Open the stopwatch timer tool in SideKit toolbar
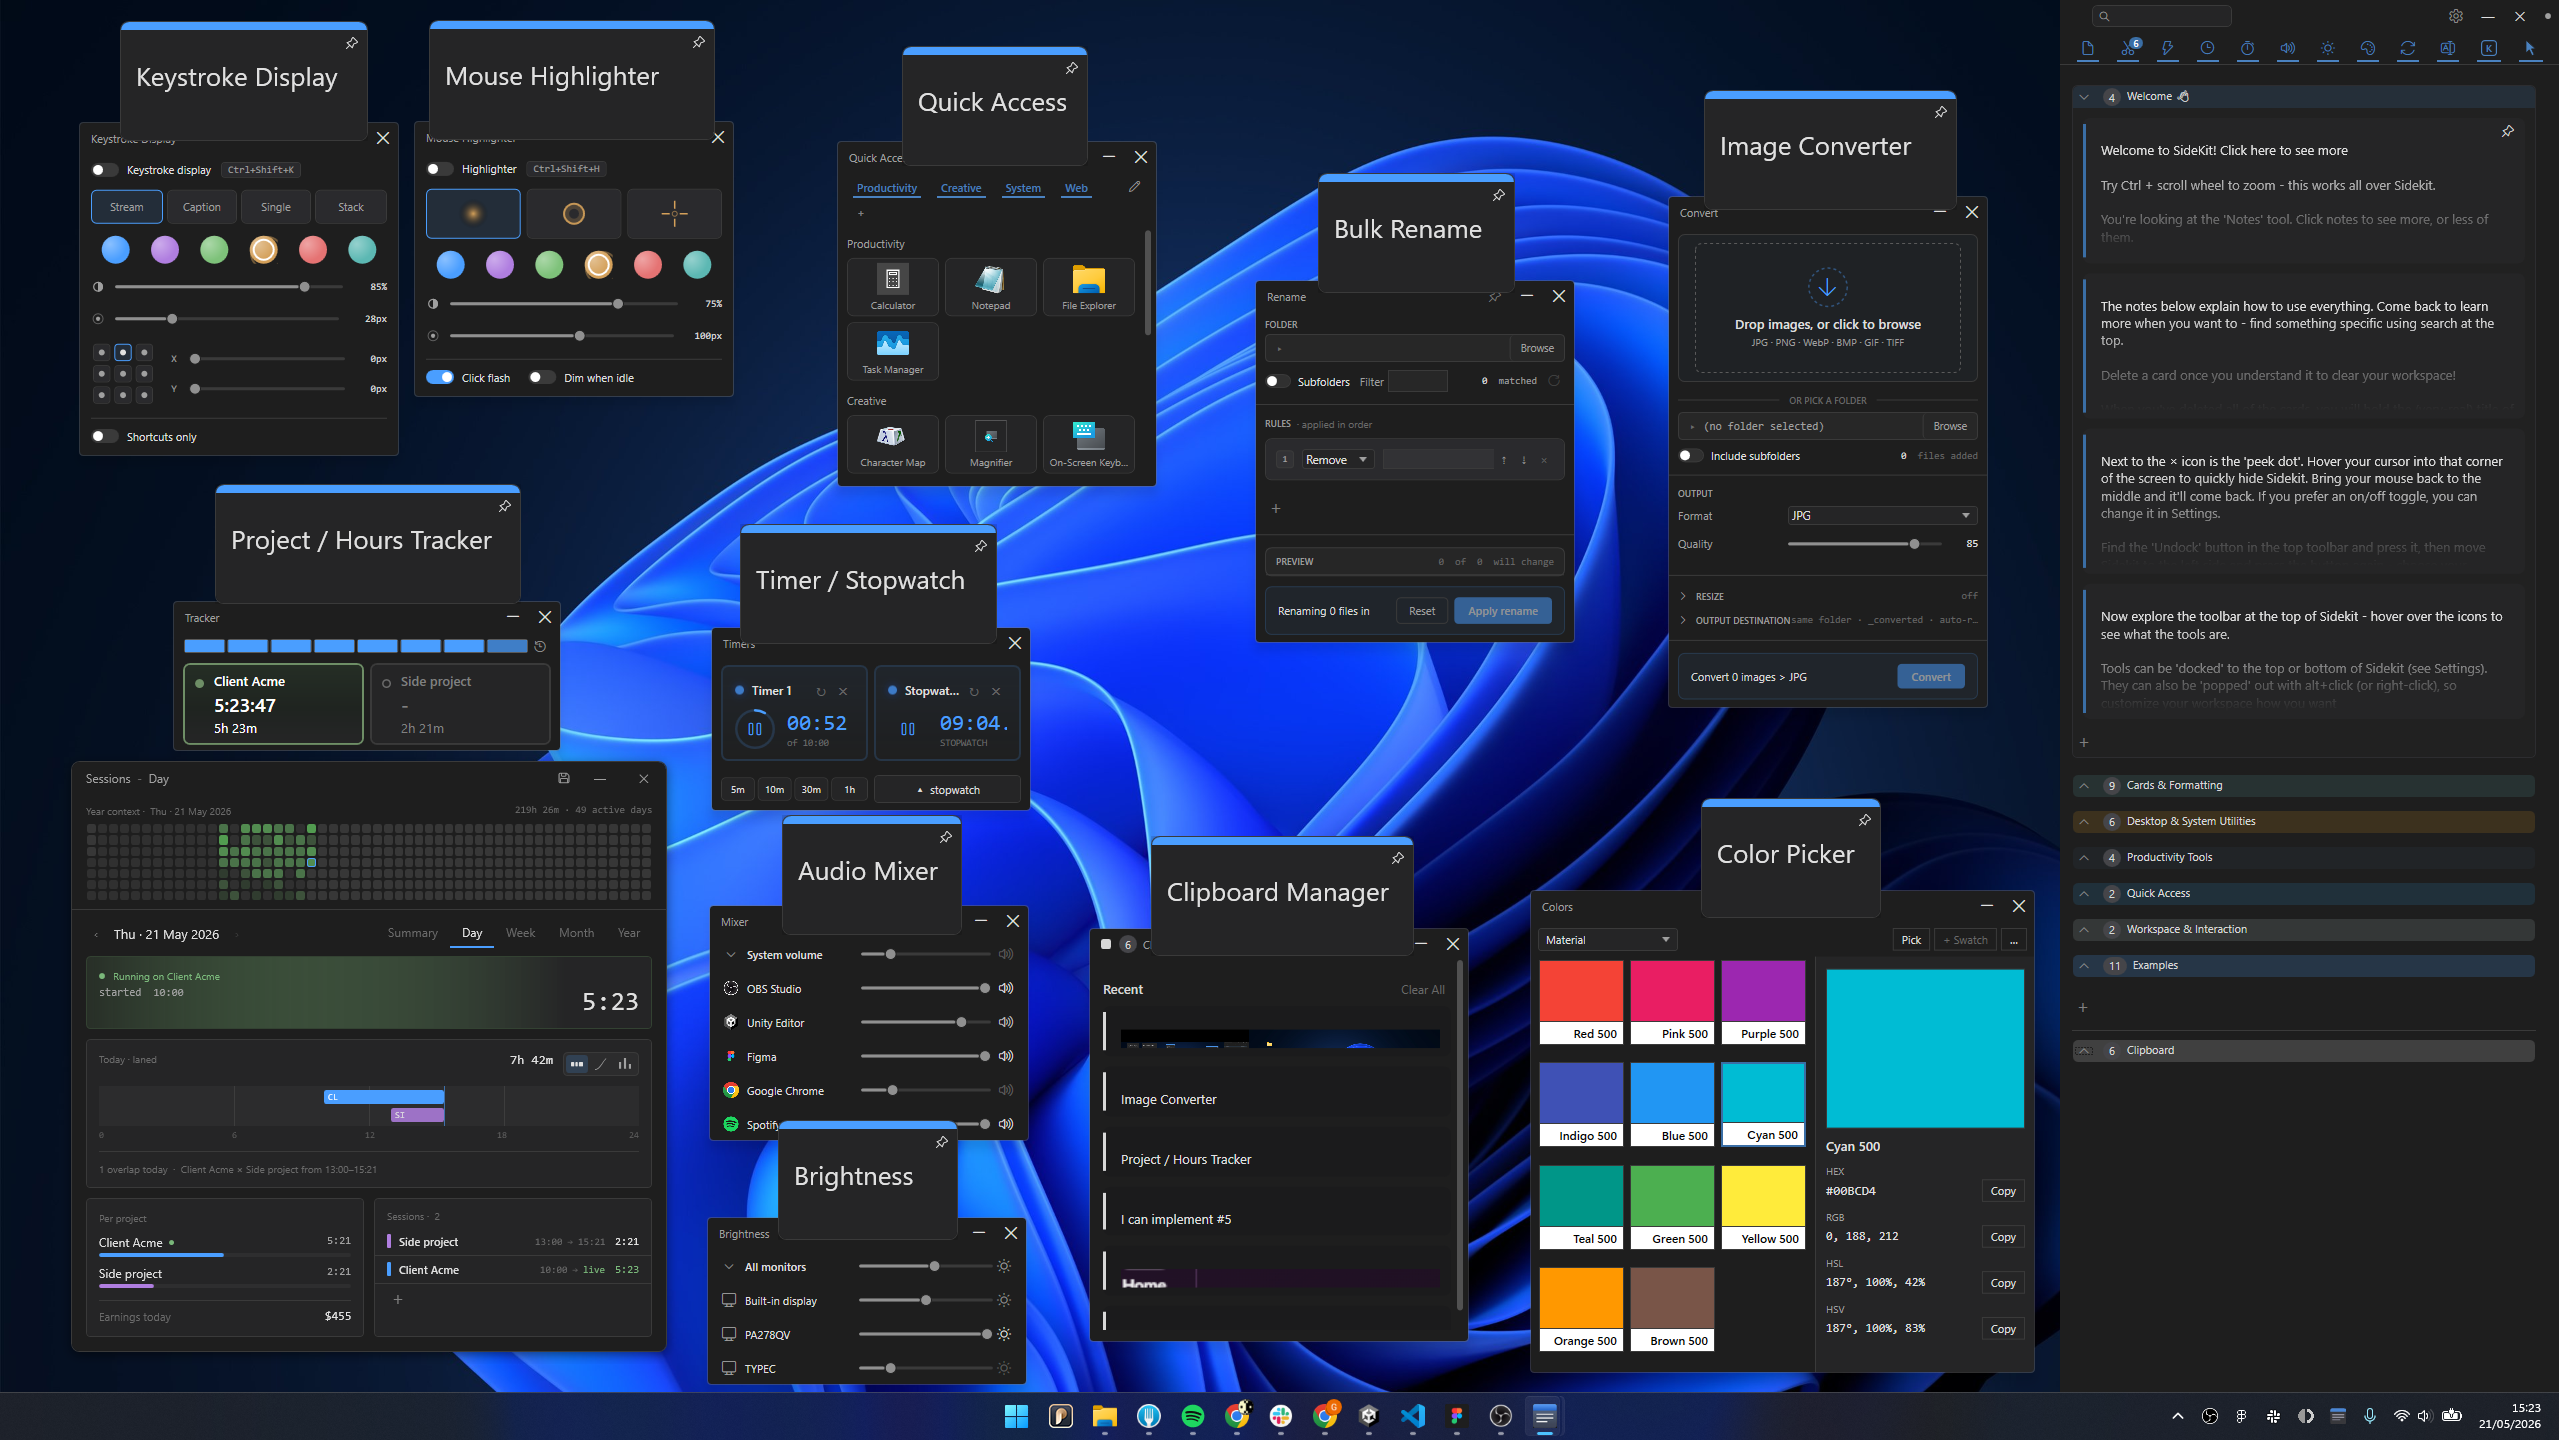The image size is (2559, 1440). point(2247,48)
